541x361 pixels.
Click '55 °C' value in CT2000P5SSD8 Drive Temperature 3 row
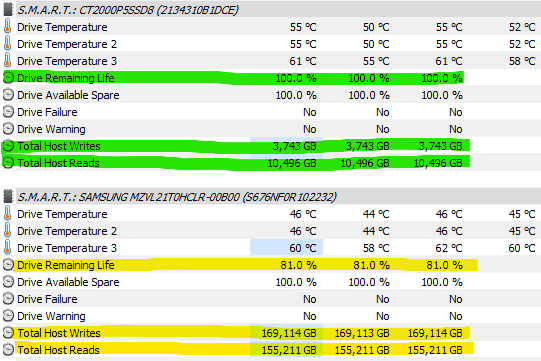[376, 61]
